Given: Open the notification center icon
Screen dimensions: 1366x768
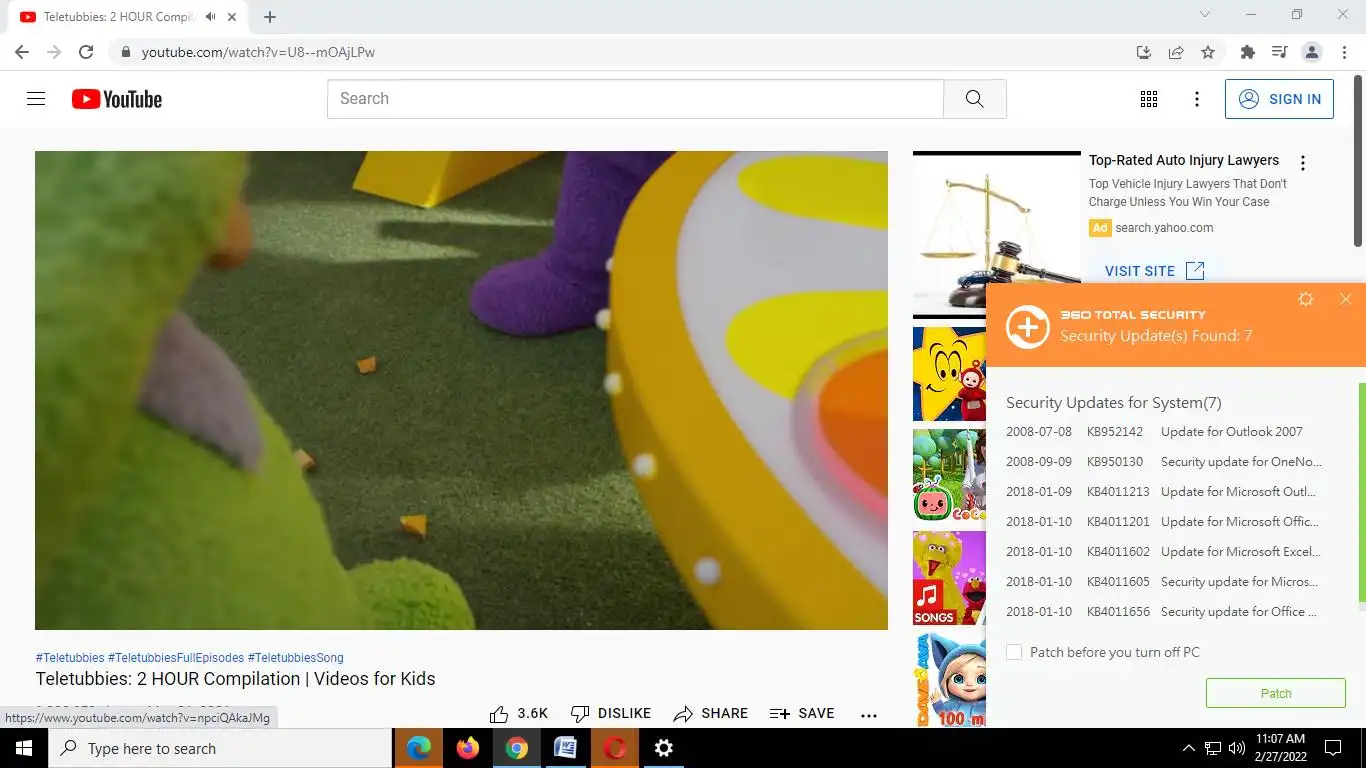Looking at the screenshot, I should pyautogui.click(x=1333, y=748).
